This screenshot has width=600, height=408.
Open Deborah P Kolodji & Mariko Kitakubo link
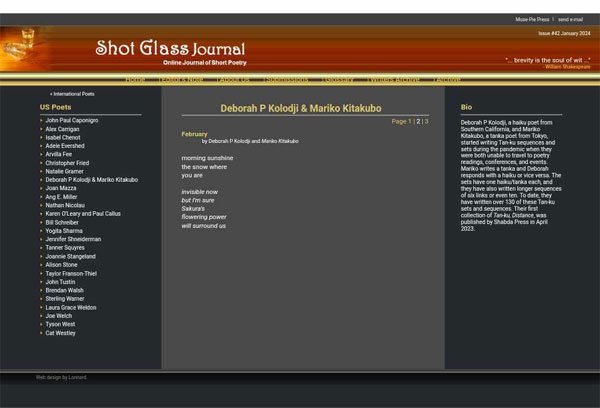tap(92, 180)
